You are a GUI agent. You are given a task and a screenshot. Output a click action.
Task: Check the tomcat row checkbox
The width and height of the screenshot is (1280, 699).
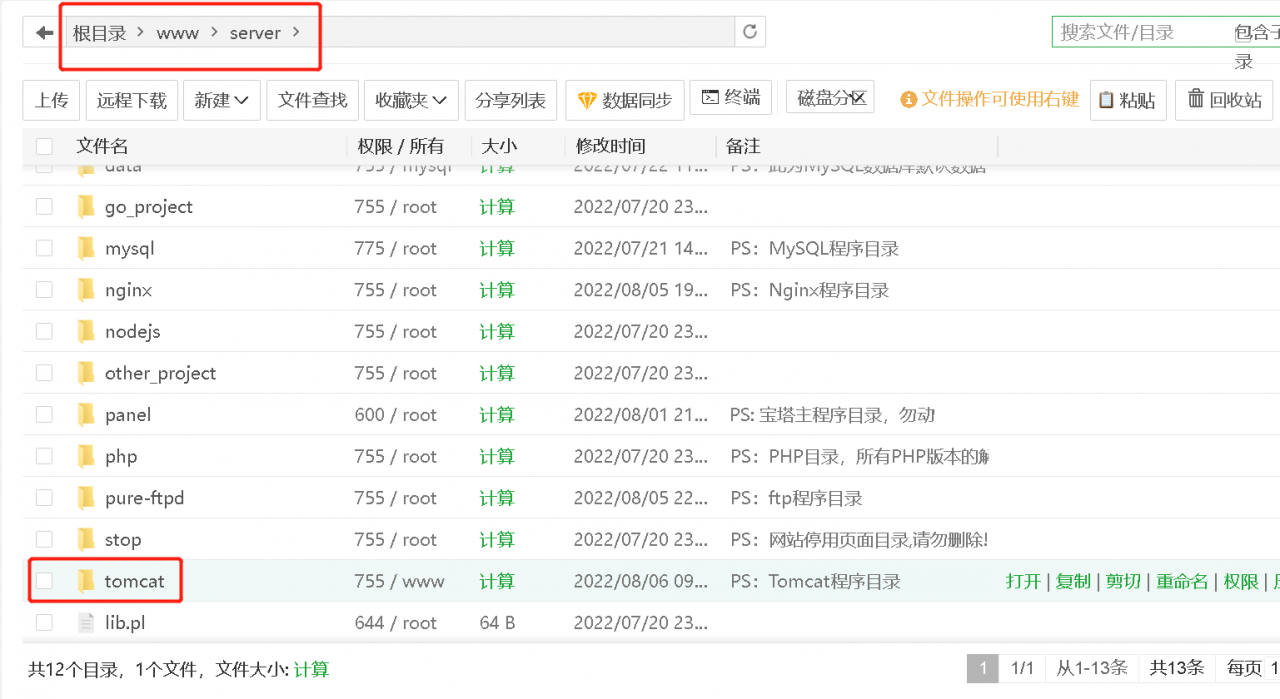click(44, 580)
